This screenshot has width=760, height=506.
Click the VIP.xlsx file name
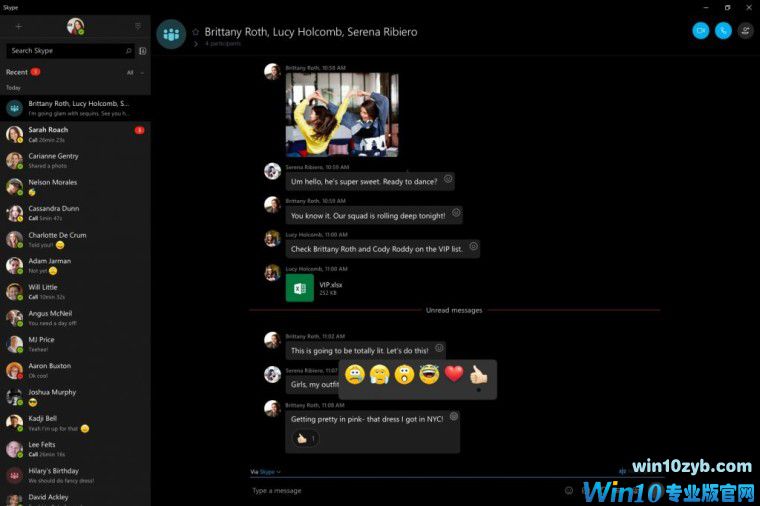coord(331,285)
